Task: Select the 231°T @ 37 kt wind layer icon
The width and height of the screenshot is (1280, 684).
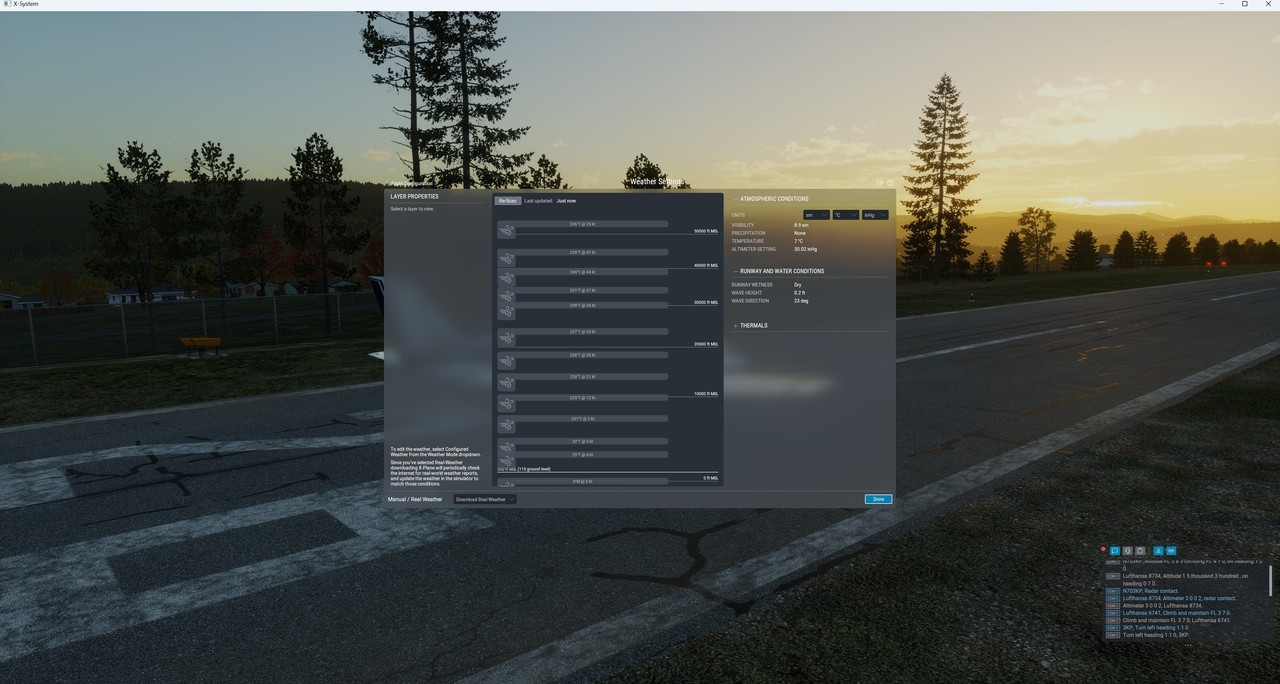Action: 507,296
